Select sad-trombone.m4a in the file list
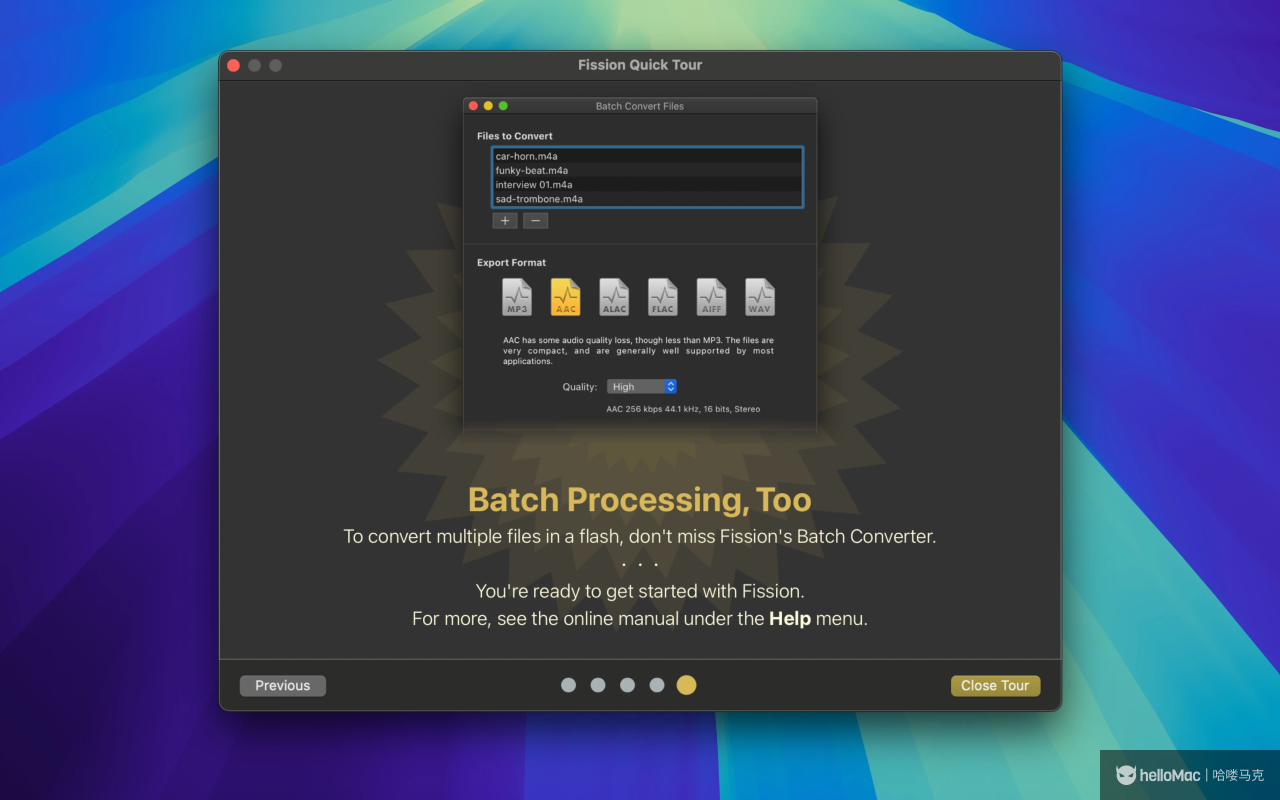This screenshot has width=1280, height=800. coord(647,198)
